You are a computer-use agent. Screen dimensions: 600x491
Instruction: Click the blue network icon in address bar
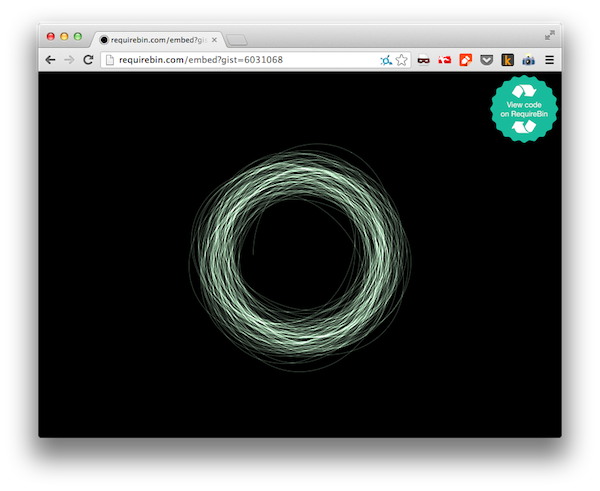tap(385, 60)
